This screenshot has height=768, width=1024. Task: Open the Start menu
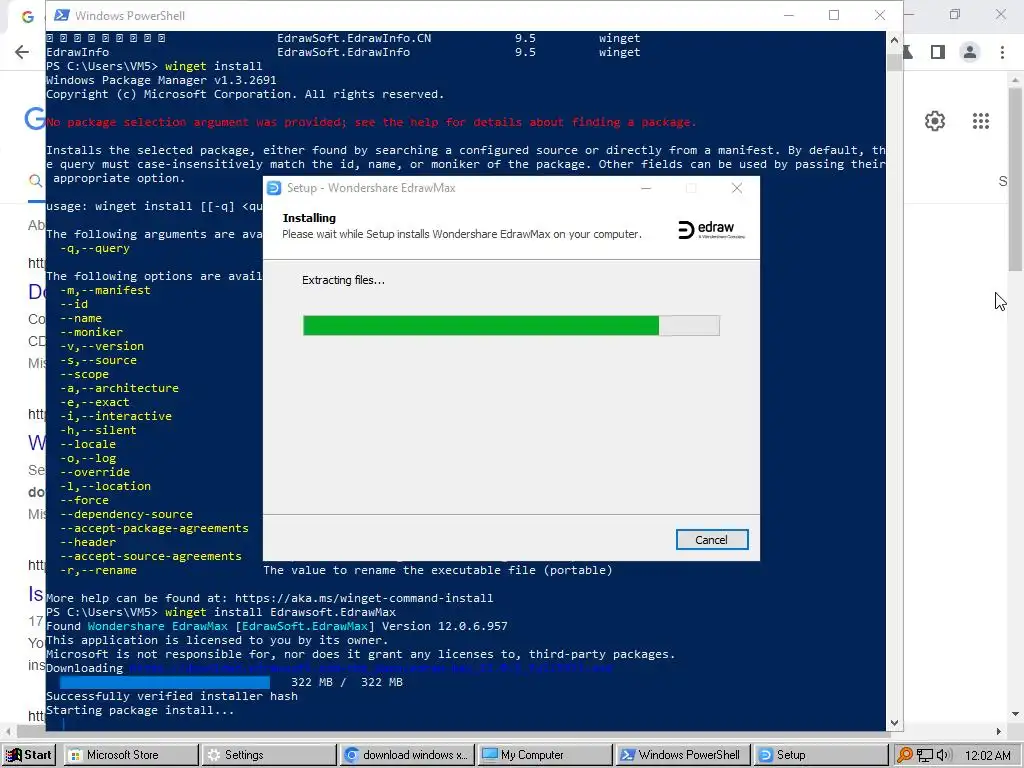pyautogui.click(x=29, y=755)
